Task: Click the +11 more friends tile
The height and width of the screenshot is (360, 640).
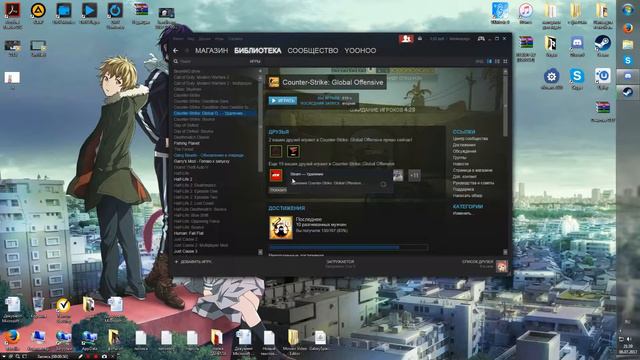Action: pos(414,176)
